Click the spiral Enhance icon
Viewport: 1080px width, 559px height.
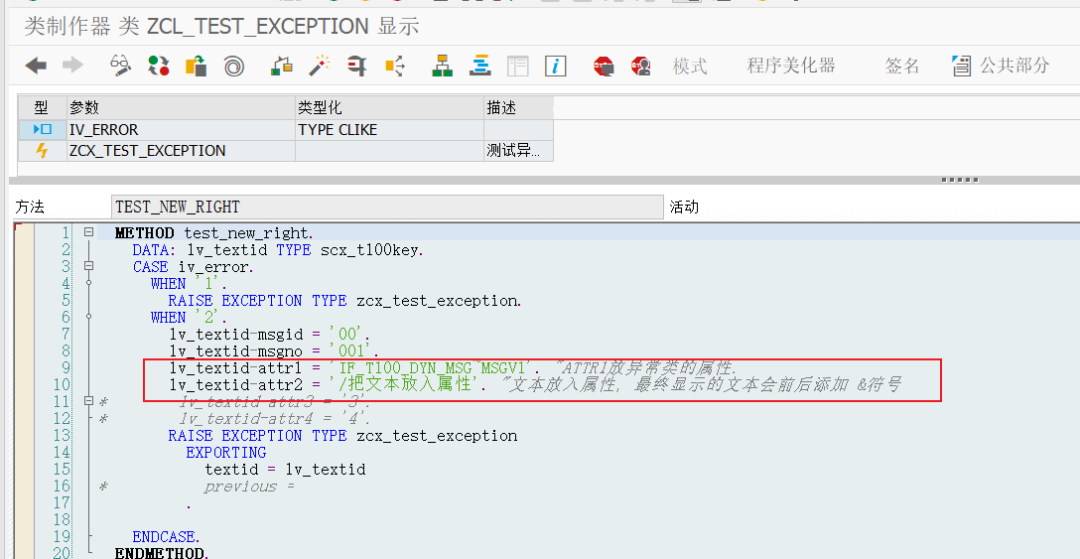234,66
